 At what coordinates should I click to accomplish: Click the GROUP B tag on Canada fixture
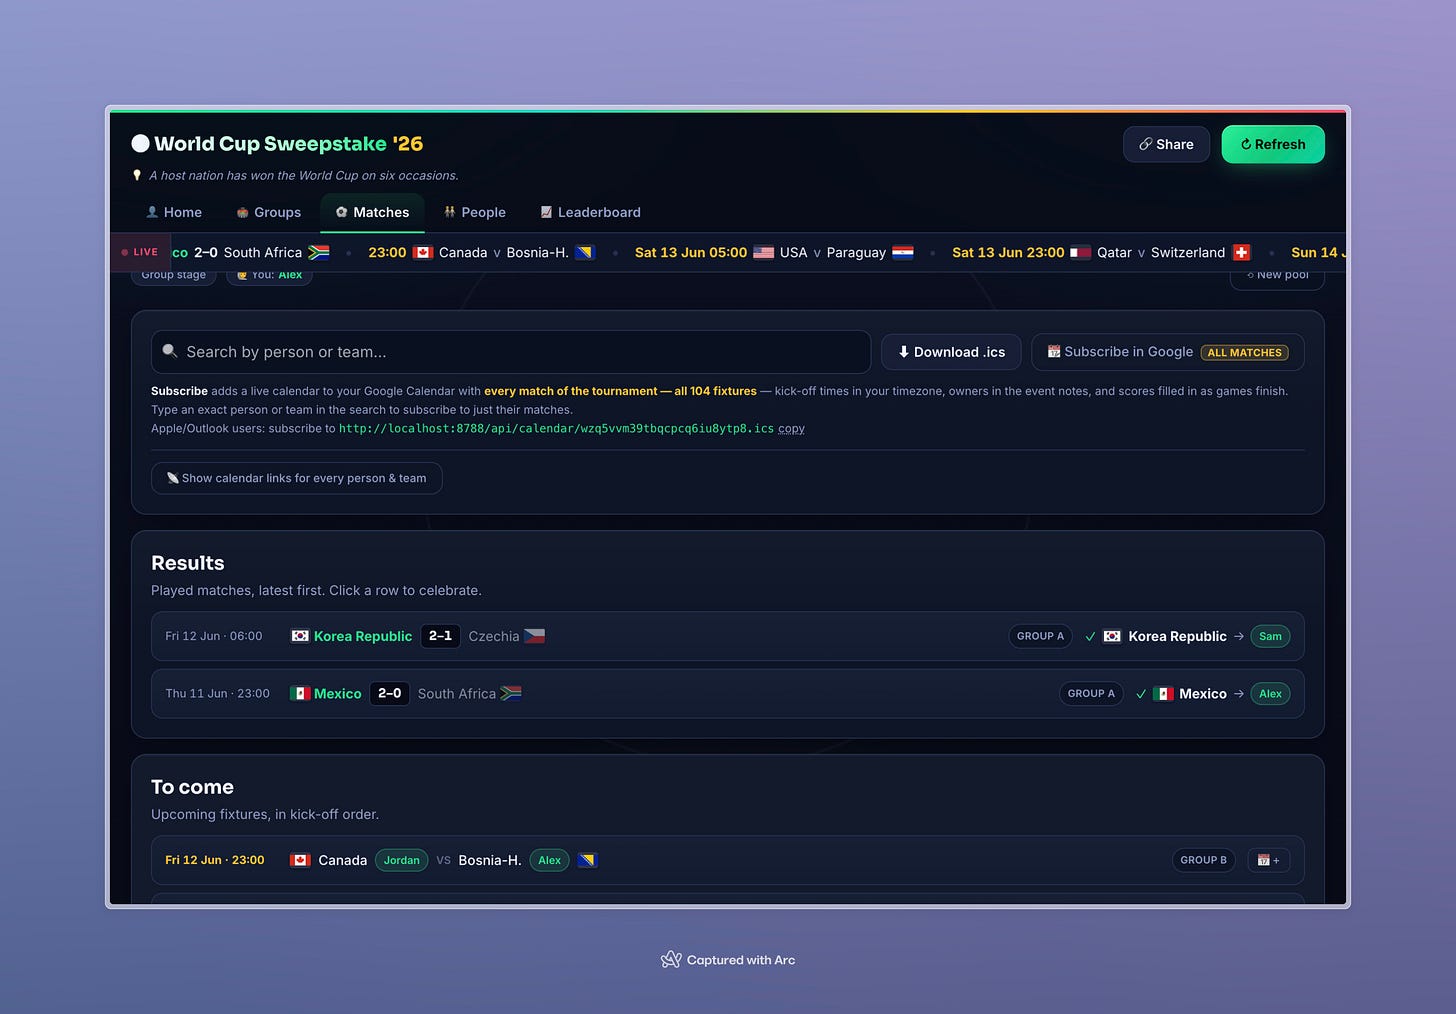click(1203, 860)
